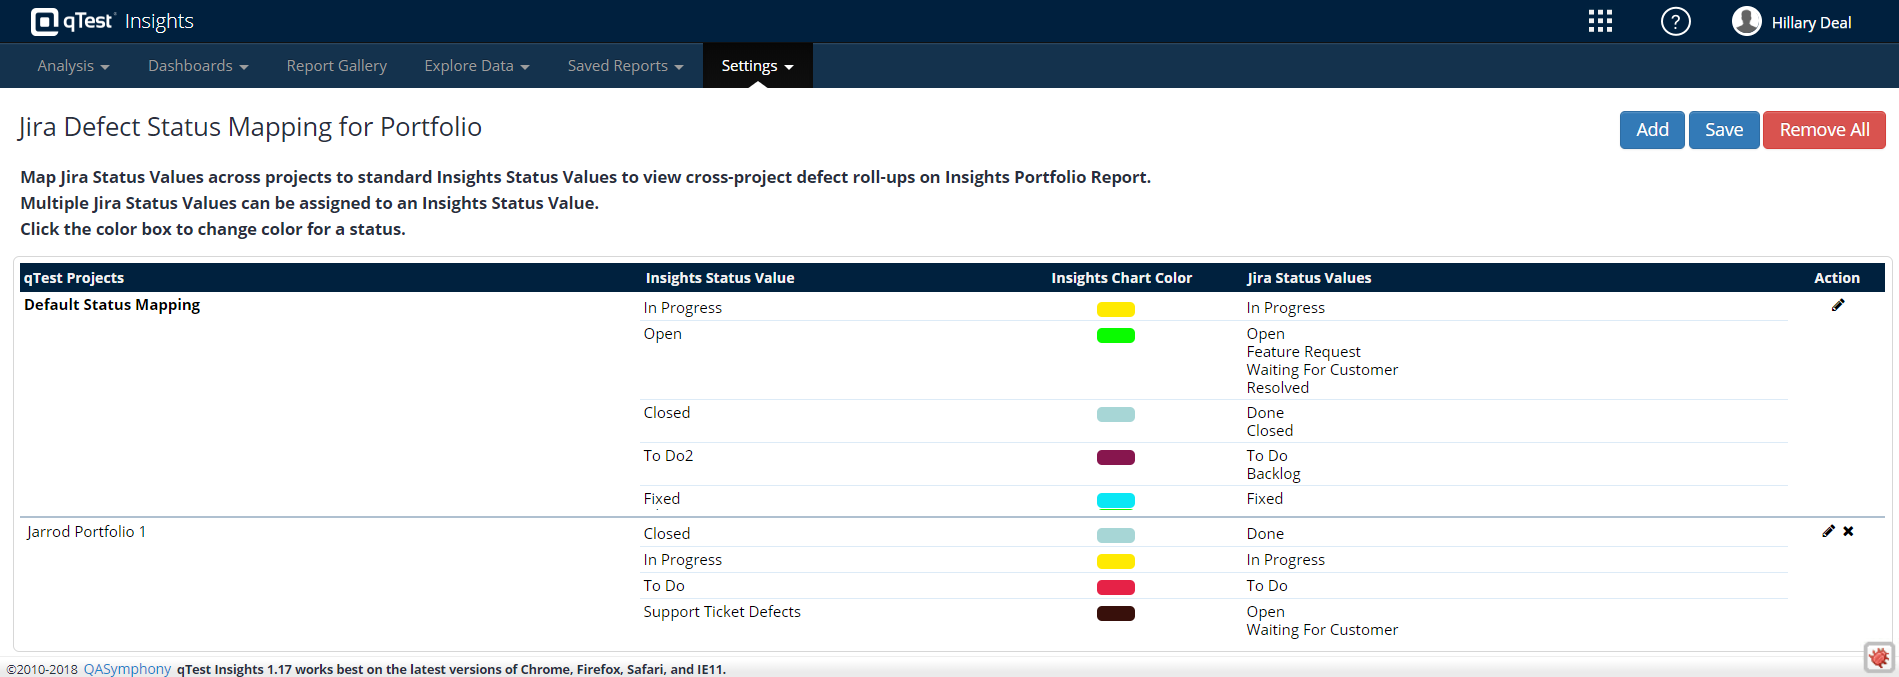The width and height of the screenshot is (1899, 677).
Task: Open the apps grid menu icon
Action: click(x=1600, y=21)
